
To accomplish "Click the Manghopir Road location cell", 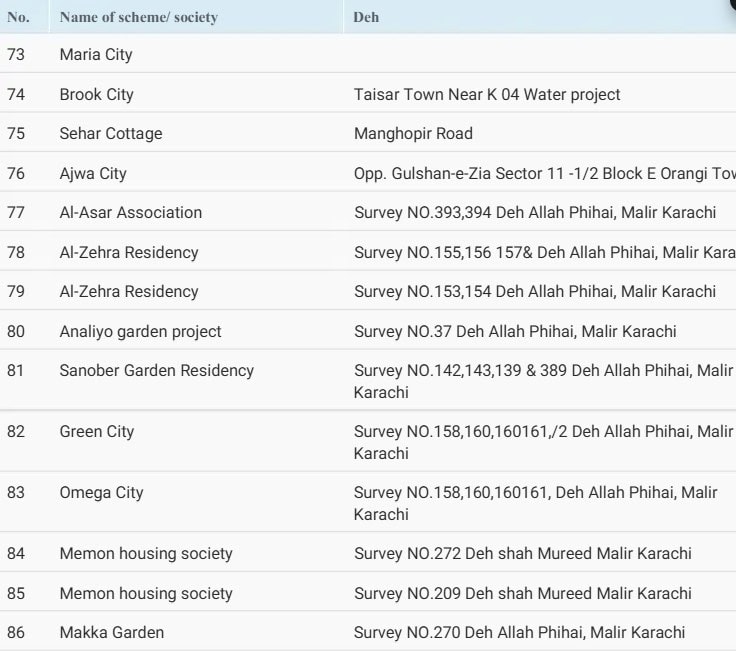I will 413,134.
